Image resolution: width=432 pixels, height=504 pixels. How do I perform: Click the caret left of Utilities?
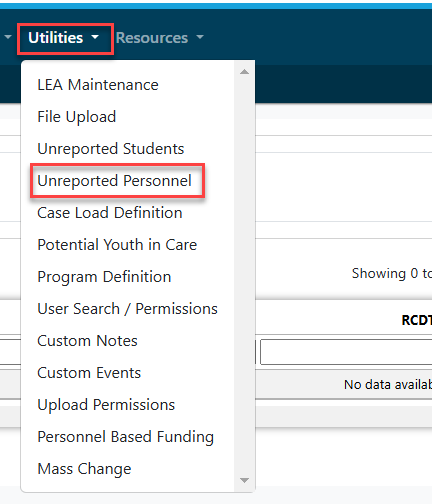pyautogui.click(x=8, y=37)
